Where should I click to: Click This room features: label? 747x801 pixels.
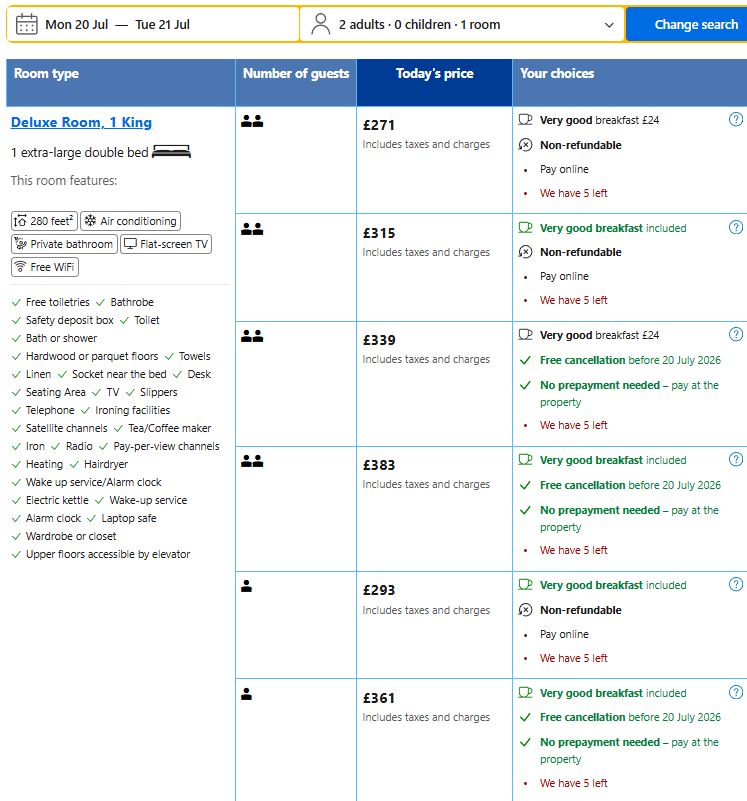[x=64, y=181]
